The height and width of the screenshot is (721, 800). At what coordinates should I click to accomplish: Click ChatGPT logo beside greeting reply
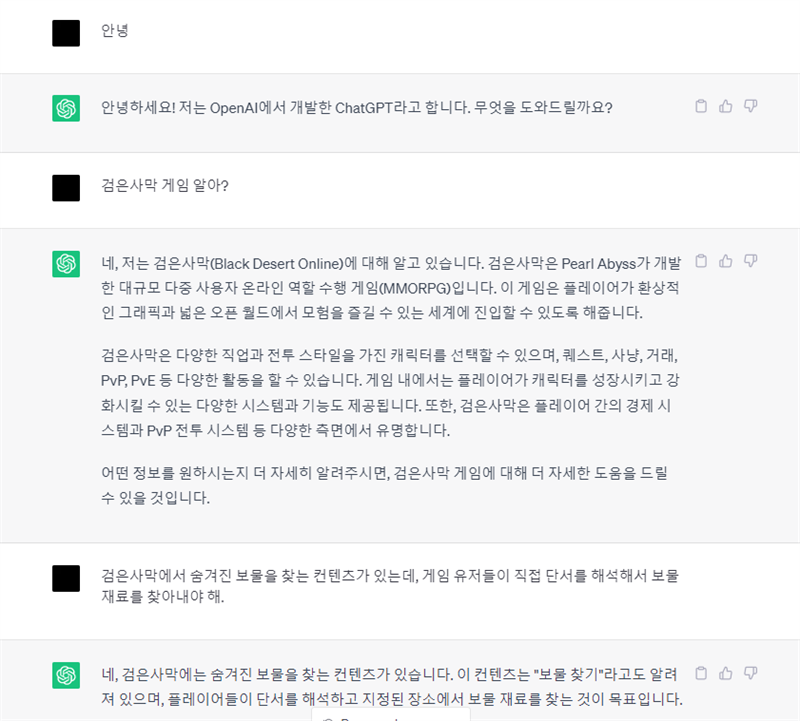(x=66, y=108)
